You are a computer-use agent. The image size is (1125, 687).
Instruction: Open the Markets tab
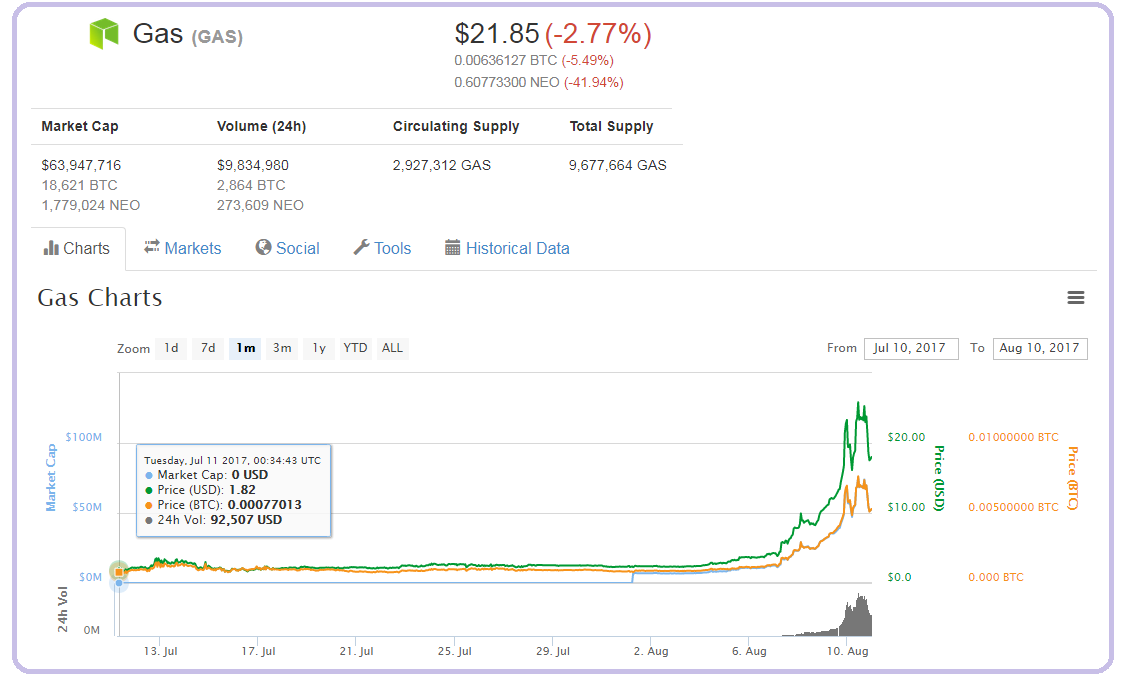183,248
